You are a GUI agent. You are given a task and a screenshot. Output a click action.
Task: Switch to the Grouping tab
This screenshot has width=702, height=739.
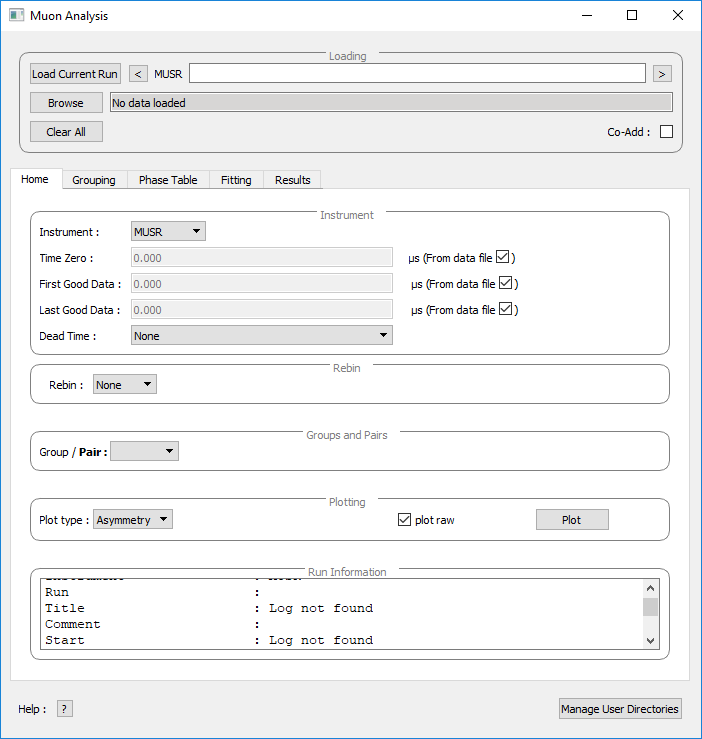[94, 180]
